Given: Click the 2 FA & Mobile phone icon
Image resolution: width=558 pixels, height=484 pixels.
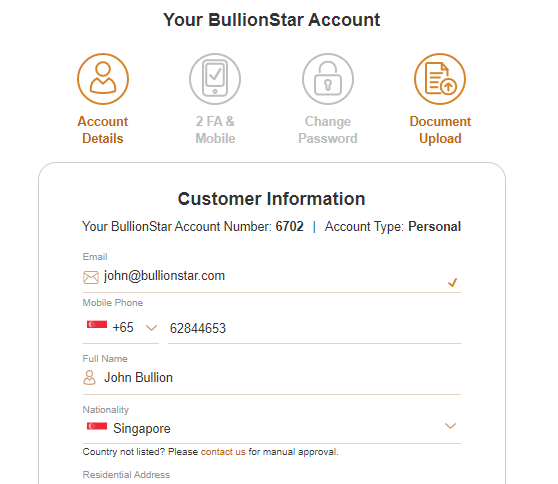Looking at the screenshot, I should pos(215,79).
